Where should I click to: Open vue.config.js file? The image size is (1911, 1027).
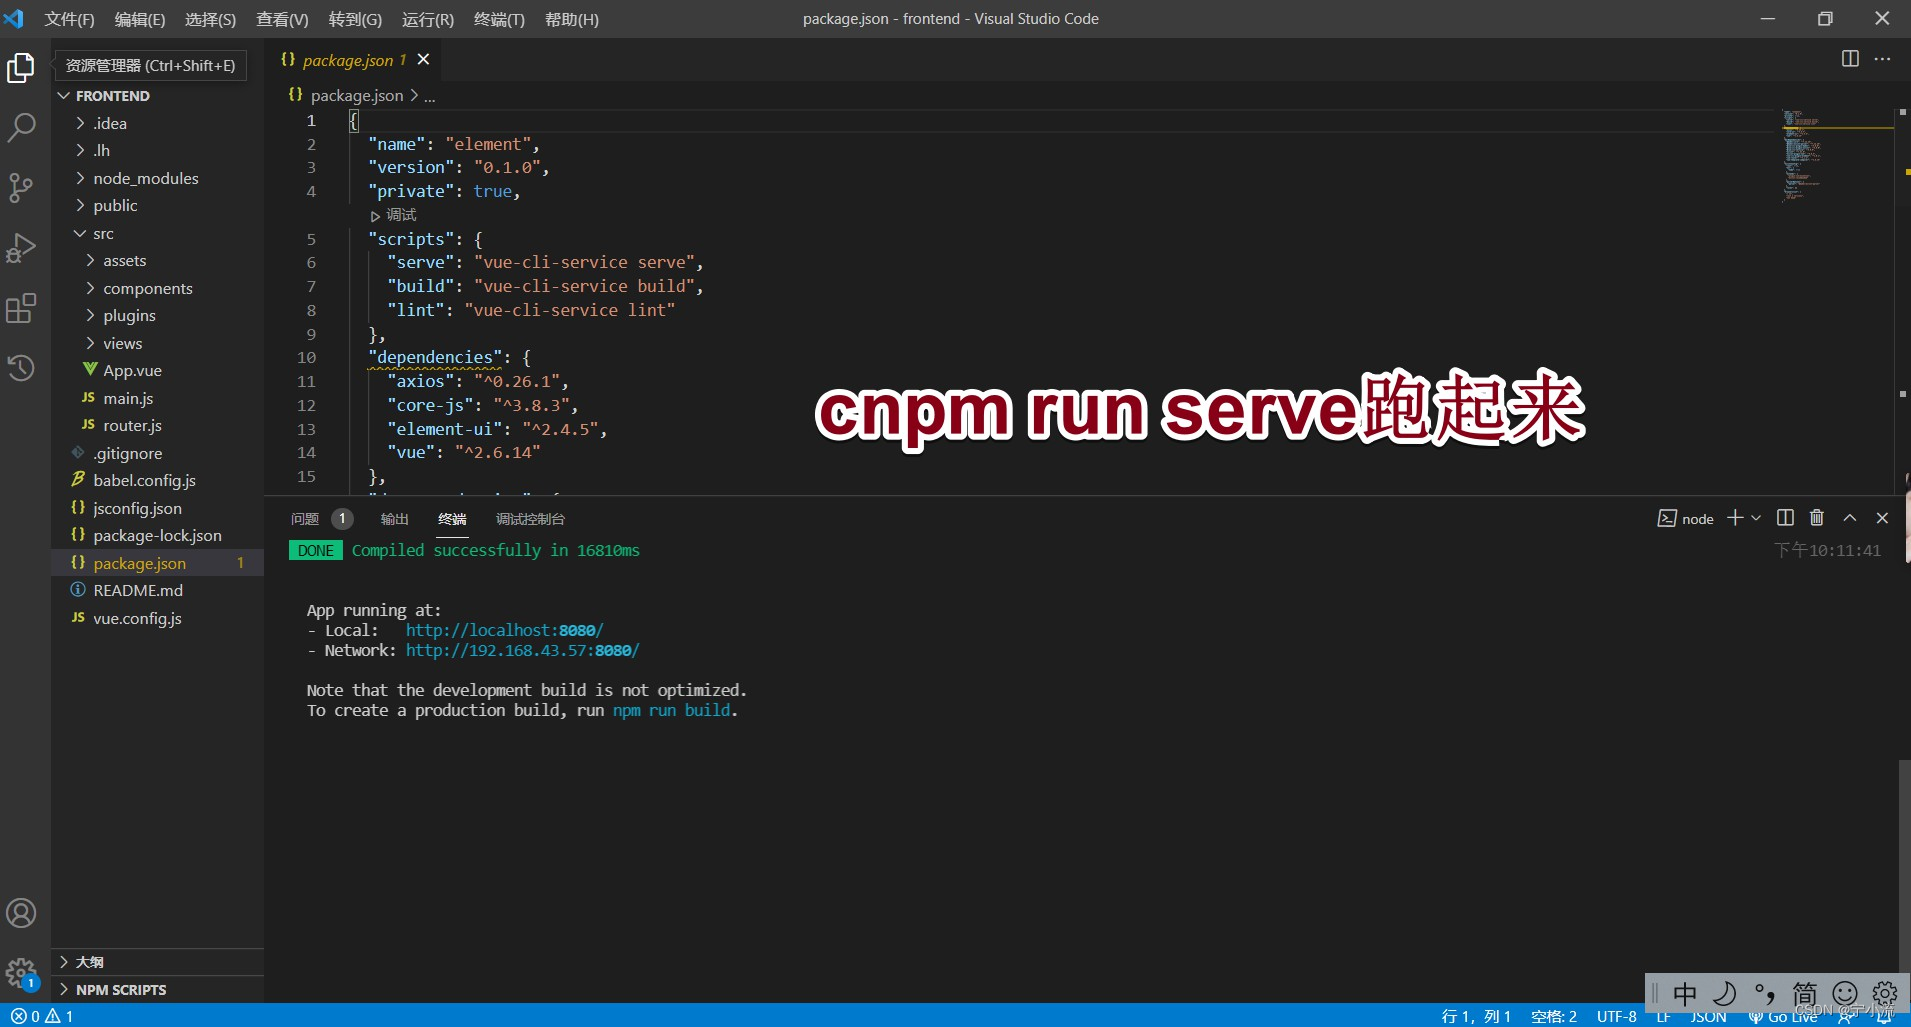coord(158,618)
